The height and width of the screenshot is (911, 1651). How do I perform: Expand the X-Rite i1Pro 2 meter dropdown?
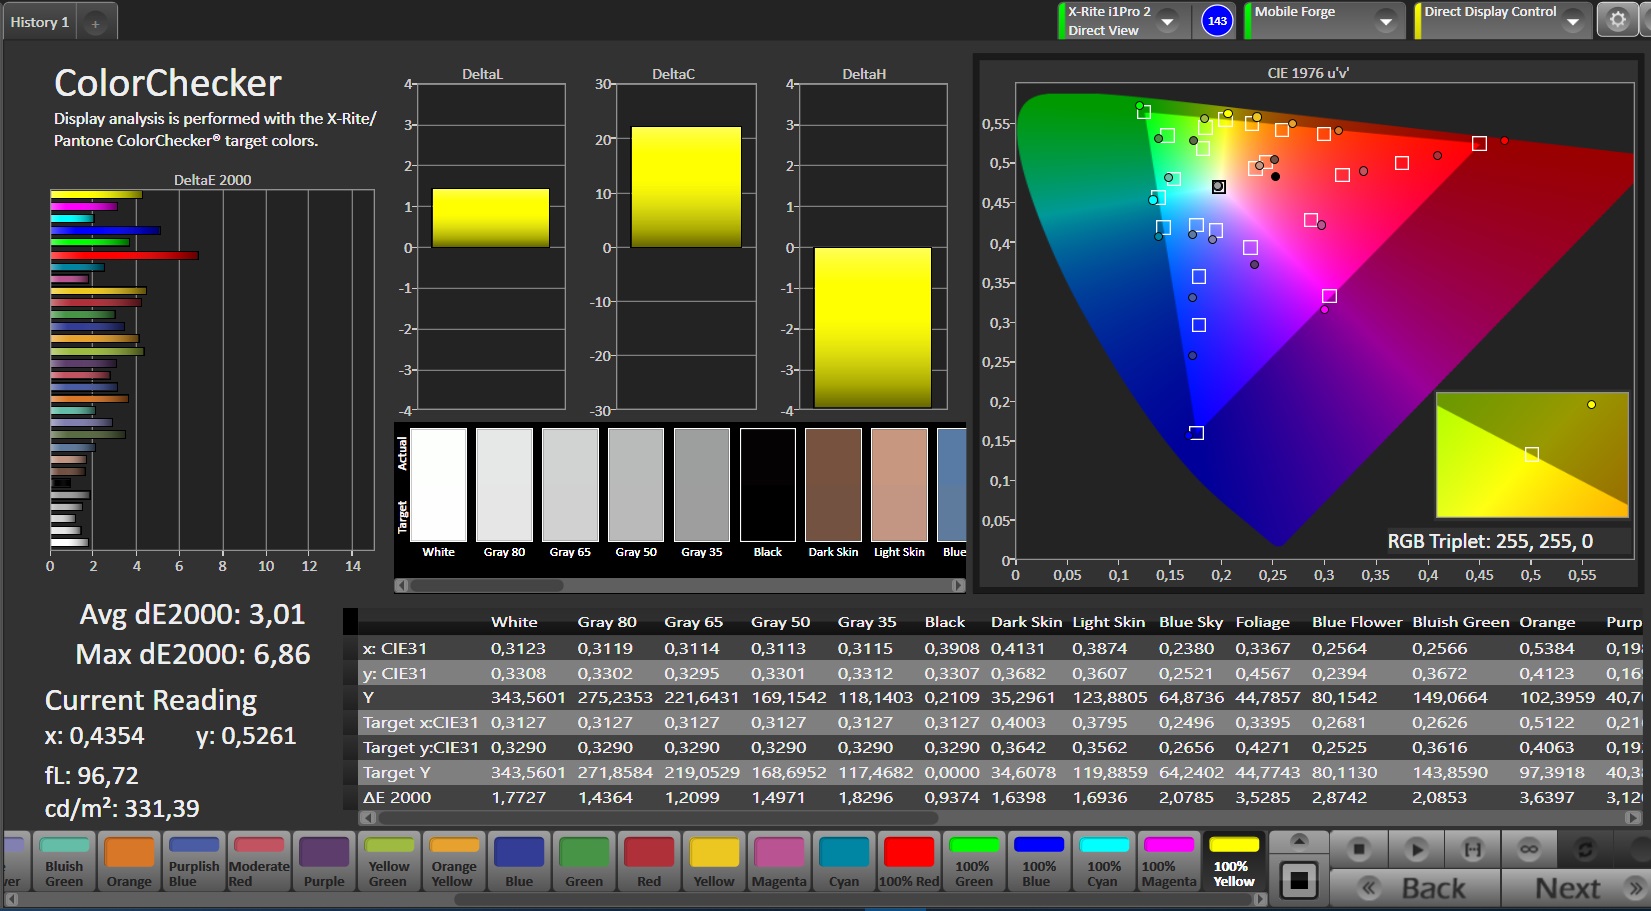(1167, 21)
